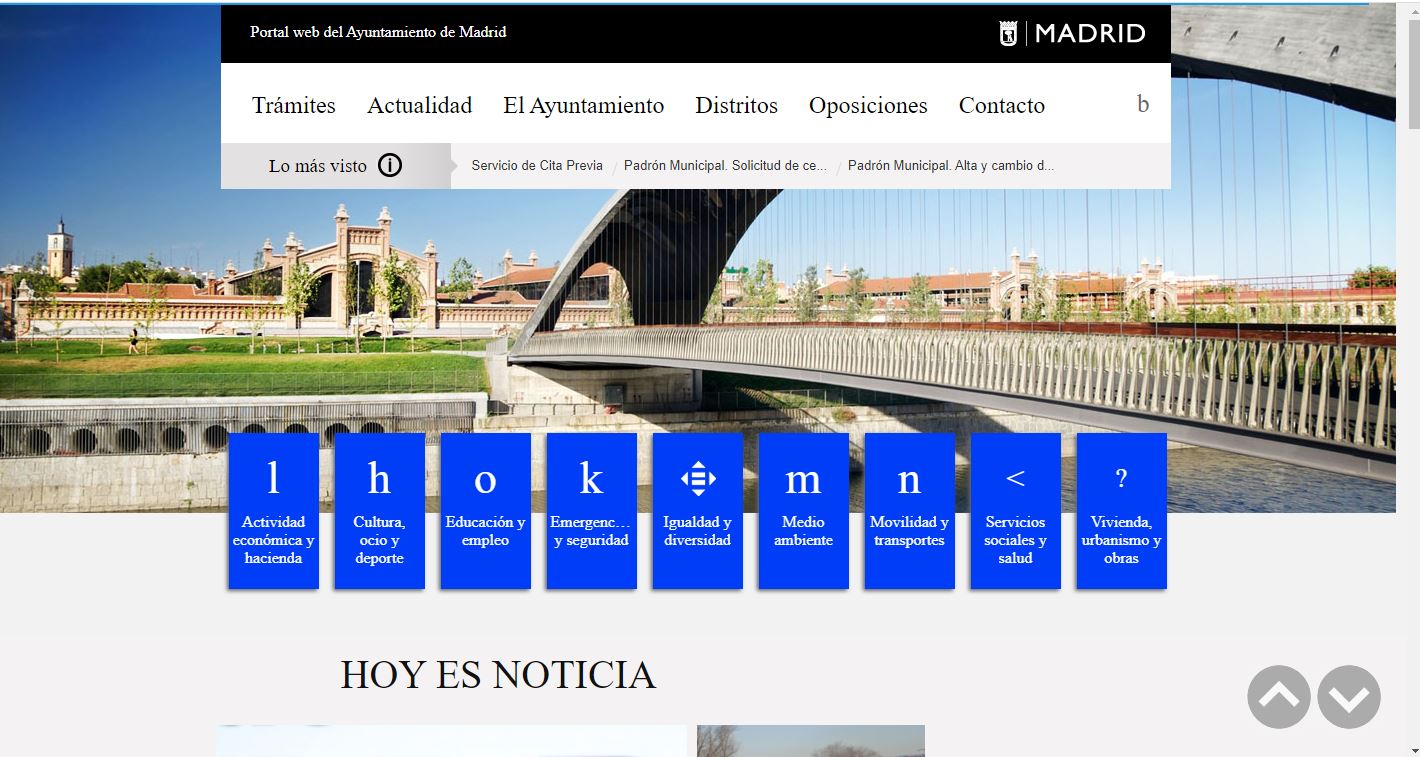Open the Medio ambiente tile
This screenshot has width=1420, height=757.
803,510
